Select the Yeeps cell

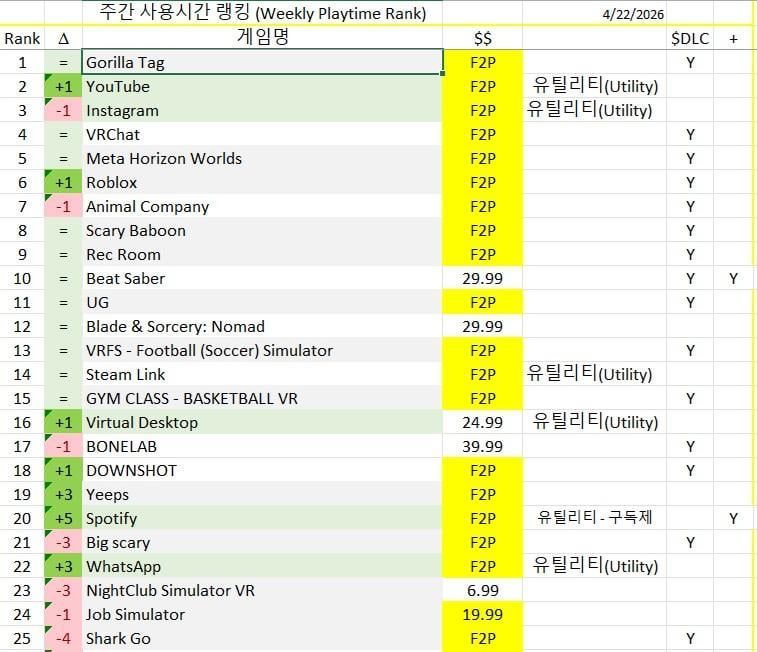click(262, 495)
